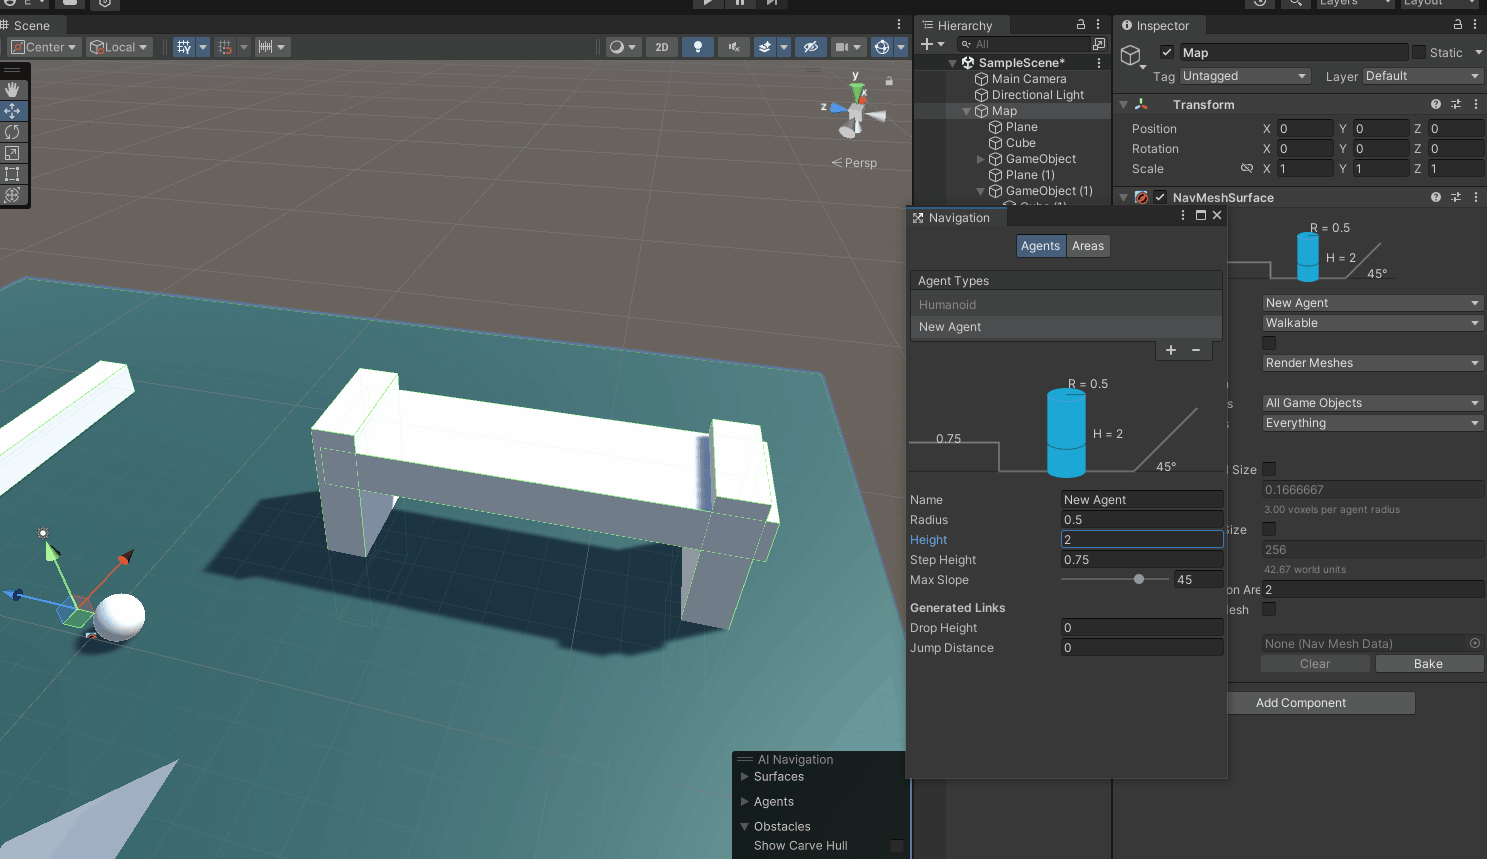The width and height of the screenshot is (1487, 859).
Task: Switch to Agents tab in Navigation
Action: (1040, 246)
